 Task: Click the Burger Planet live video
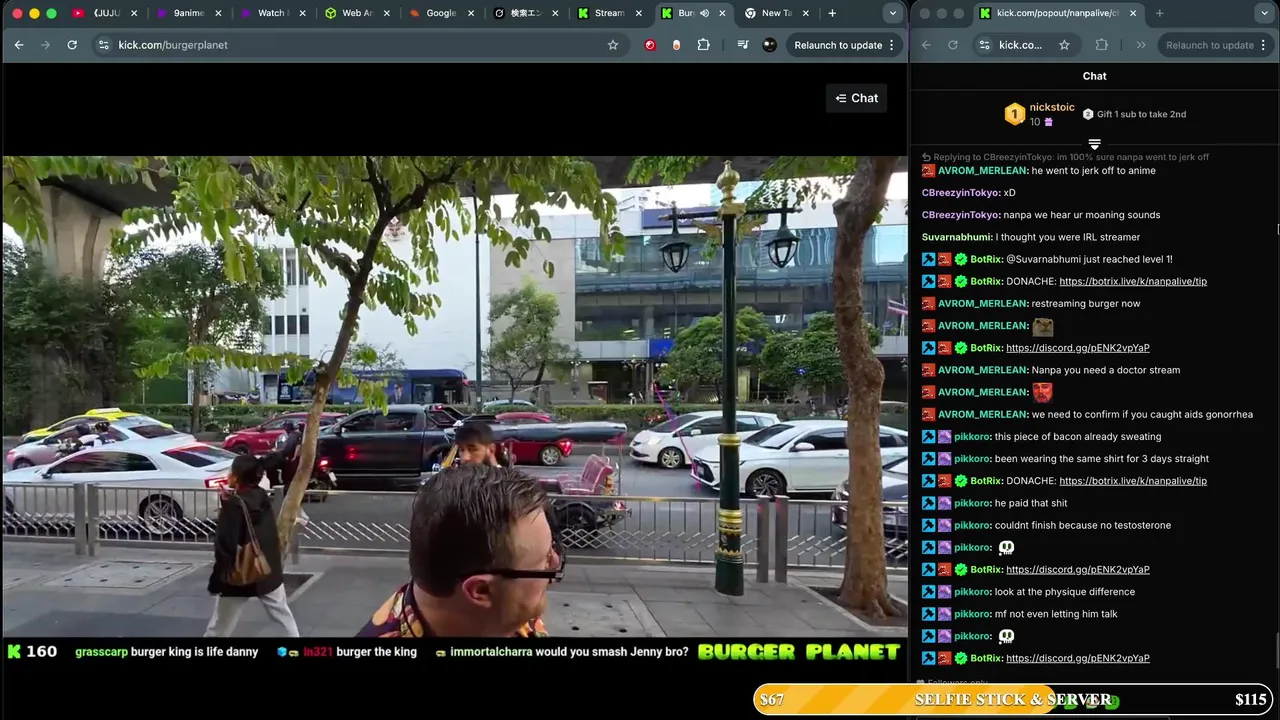455,397
